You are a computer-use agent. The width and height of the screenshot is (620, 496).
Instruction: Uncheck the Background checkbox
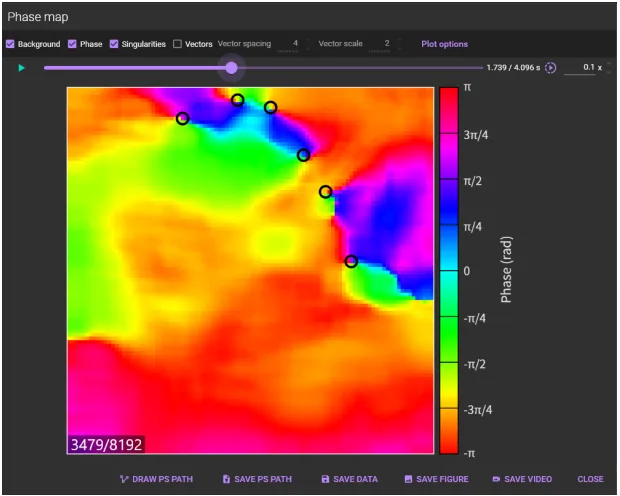(10, 44)
